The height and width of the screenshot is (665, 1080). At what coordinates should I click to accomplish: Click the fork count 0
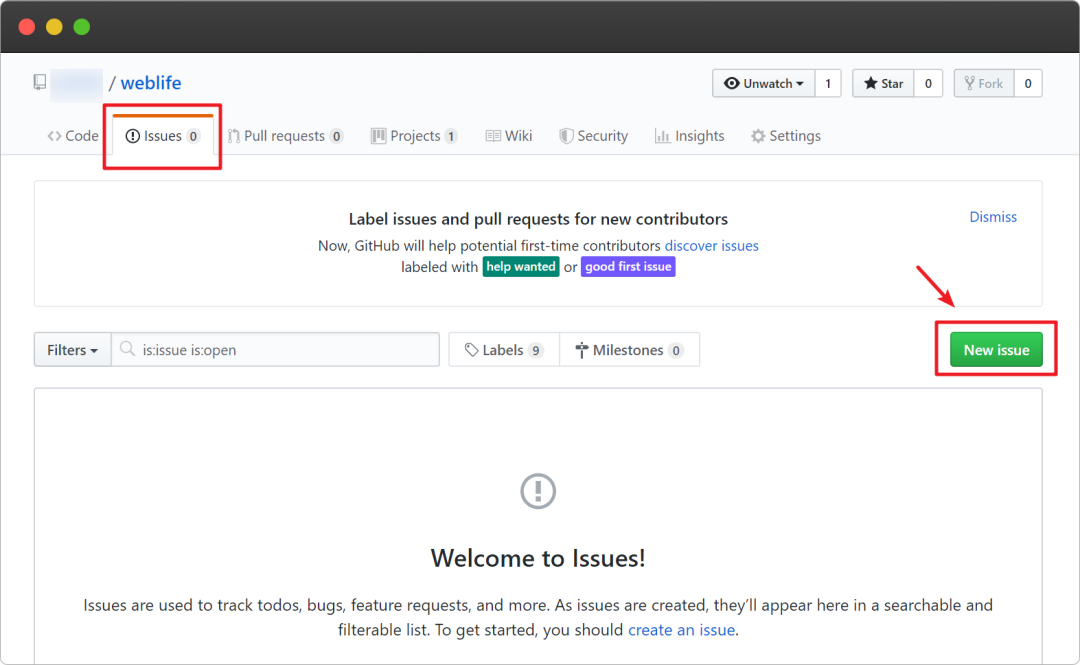tap(1028, 83)
